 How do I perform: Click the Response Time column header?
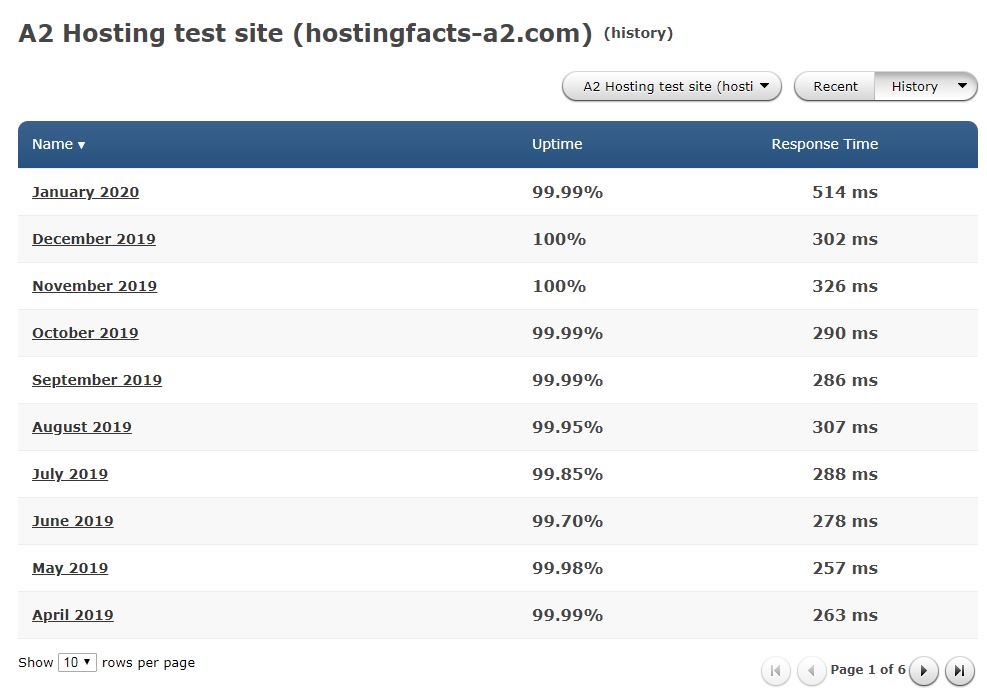click(825, 144)
